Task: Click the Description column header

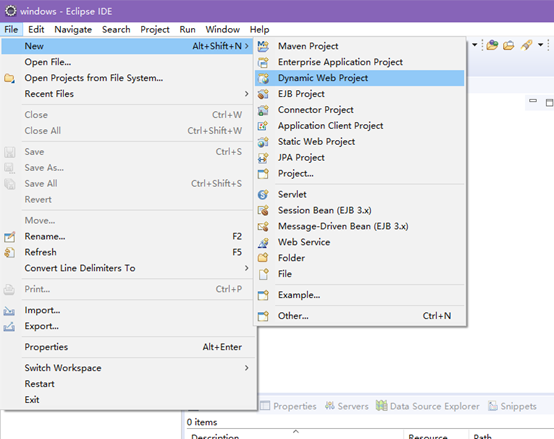Action: point(215,436)
